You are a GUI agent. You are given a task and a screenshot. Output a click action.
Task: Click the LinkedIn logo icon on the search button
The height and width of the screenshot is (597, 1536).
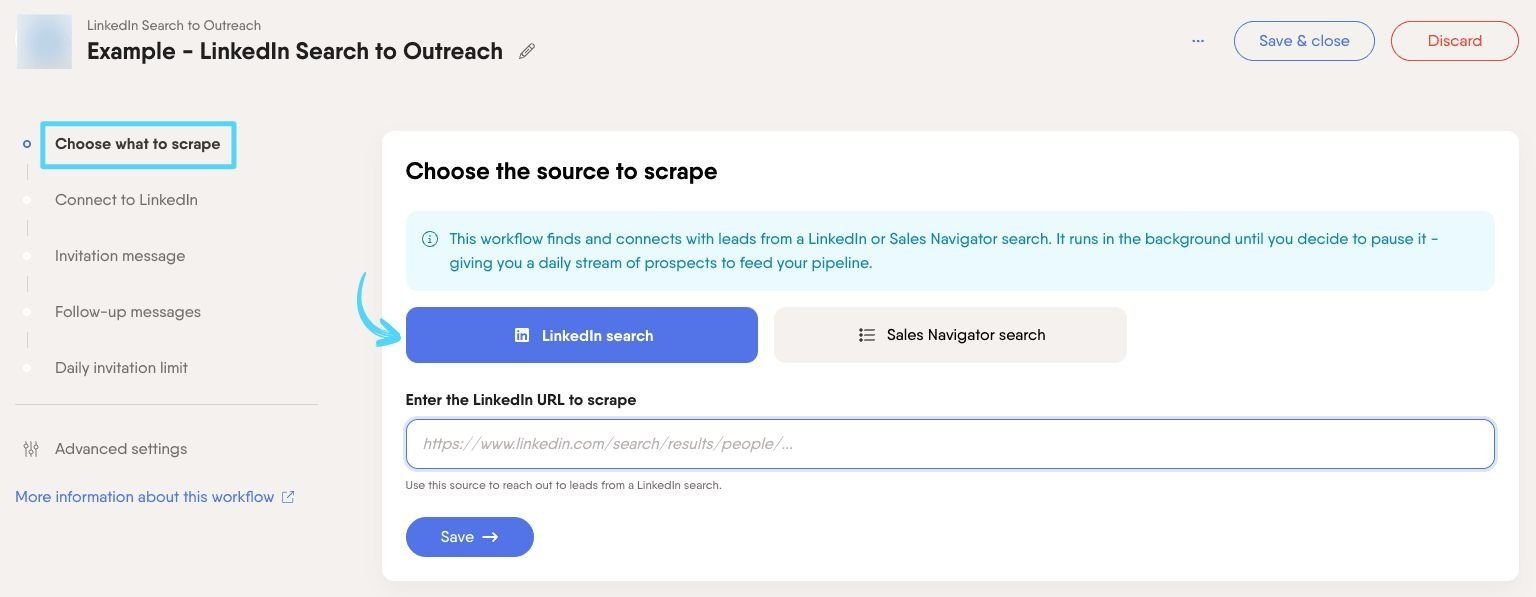[522, 335]
